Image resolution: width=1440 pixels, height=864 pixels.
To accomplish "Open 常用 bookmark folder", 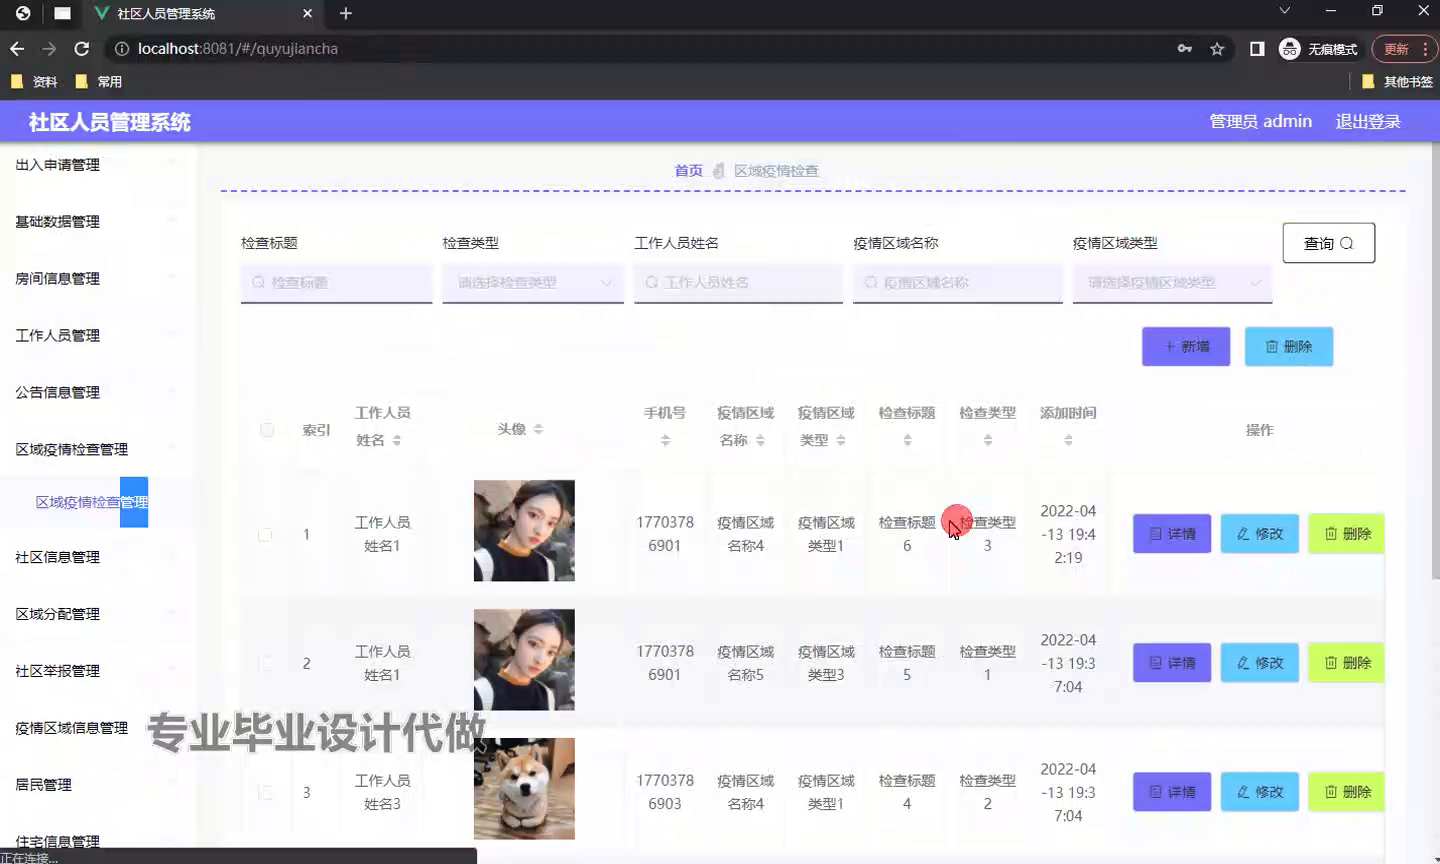I will click(99, 81).
